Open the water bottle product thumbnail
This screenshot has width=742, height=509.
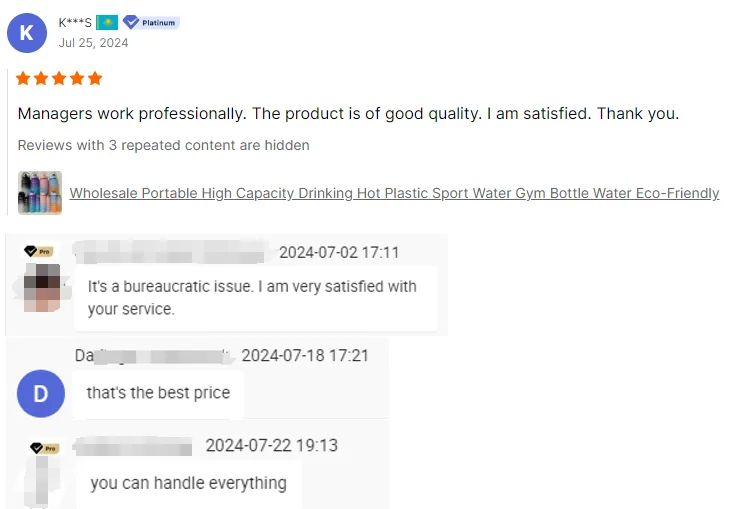click(x=40, y=193)
